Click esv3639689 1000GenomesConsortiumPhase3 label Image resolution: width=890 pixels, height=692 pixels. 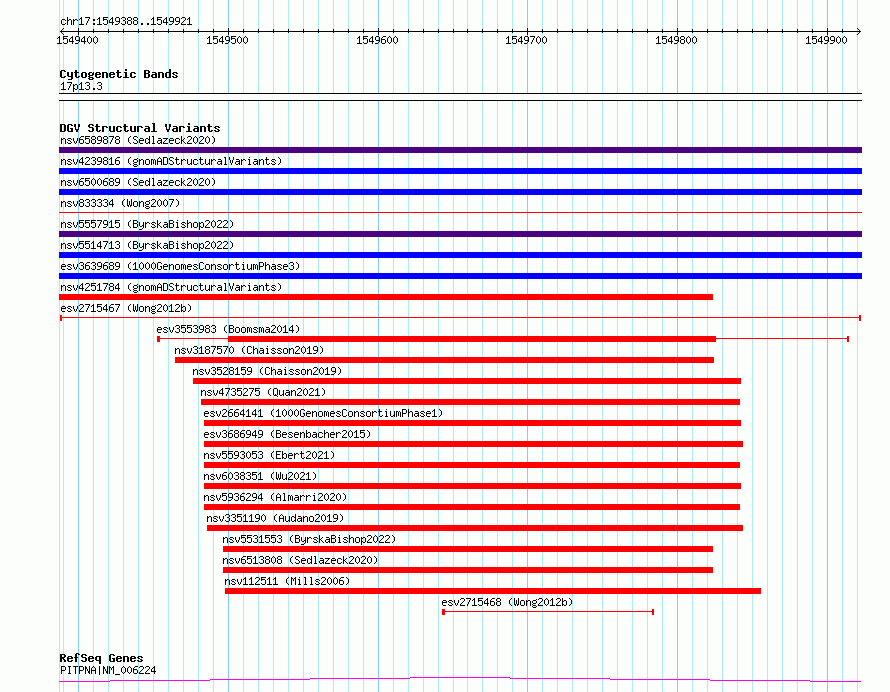[180, 266]
